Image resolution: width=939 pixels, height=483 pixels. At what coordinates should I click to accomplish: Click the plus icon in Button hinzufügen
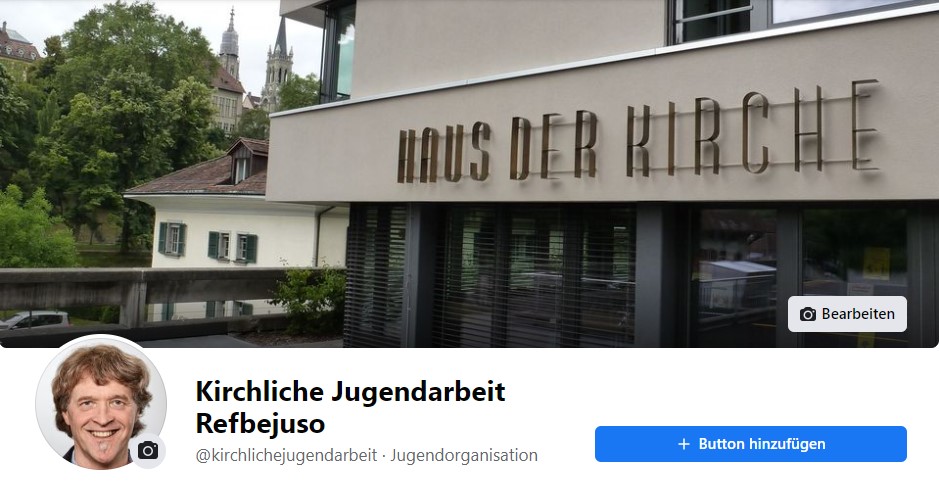tap(683, 444)
